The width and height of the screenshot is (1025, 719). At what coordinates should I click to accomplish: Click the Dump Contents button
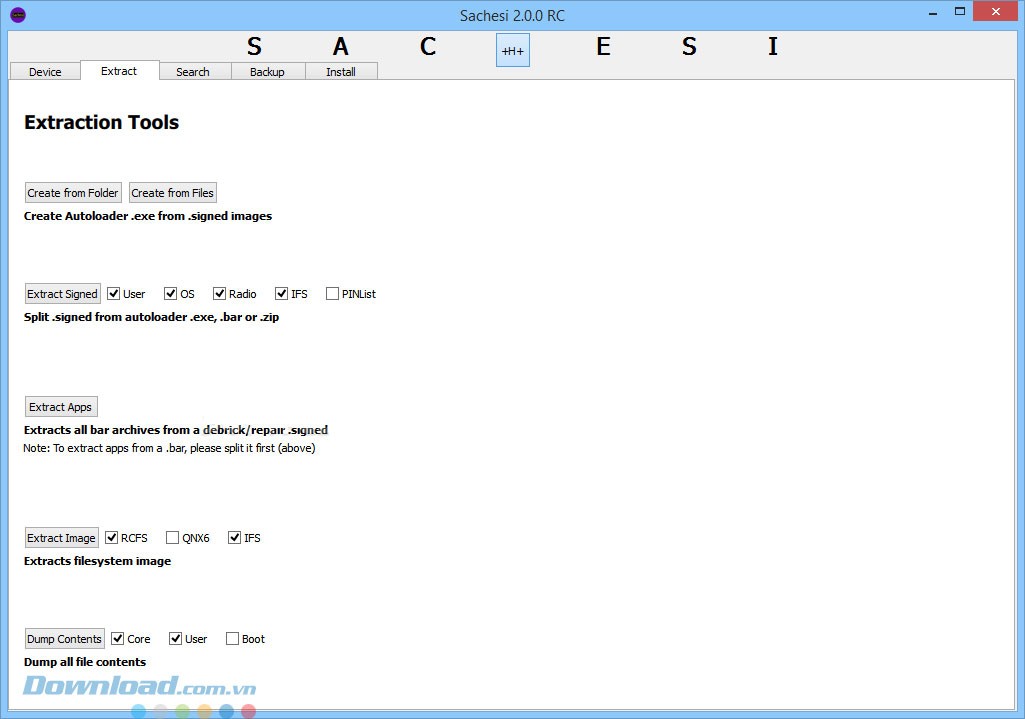[64, 639]
